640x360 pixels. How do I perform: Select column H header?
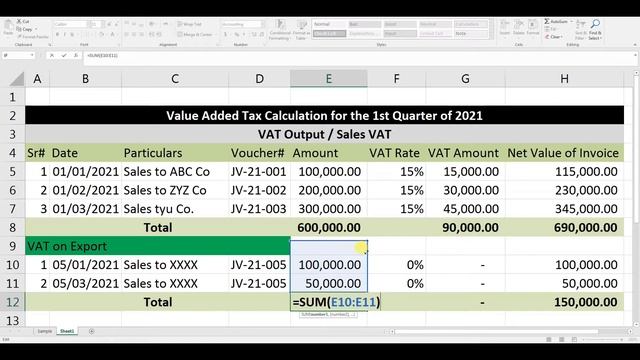564,79
